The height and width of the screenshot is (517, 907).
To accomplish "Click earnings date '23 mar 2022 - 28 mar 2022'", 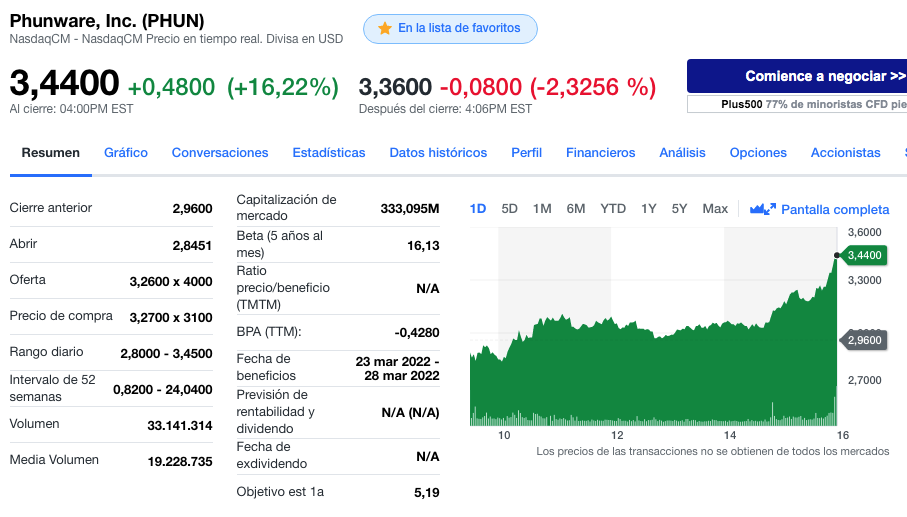I will tap(397, 368).
